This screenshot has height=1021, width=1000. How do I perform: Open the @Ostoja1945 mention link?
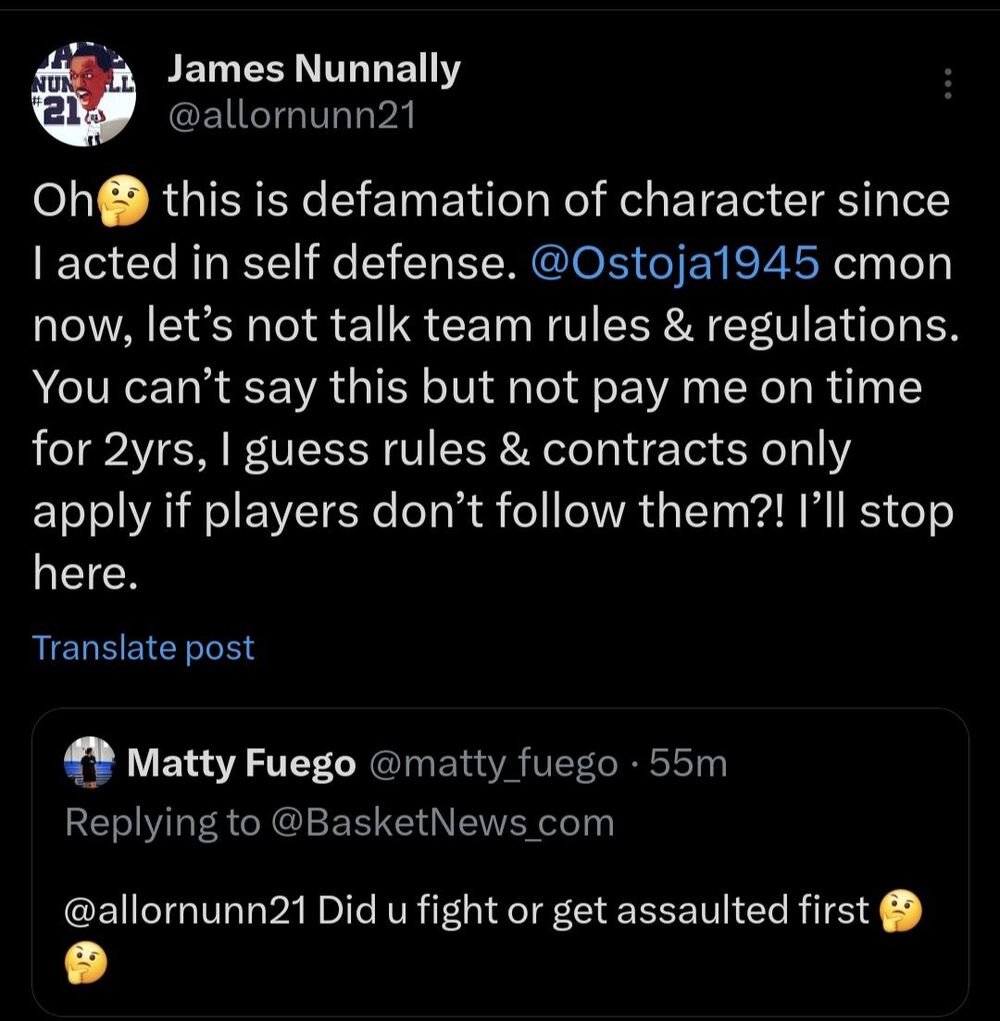click(x=678, y=264)
